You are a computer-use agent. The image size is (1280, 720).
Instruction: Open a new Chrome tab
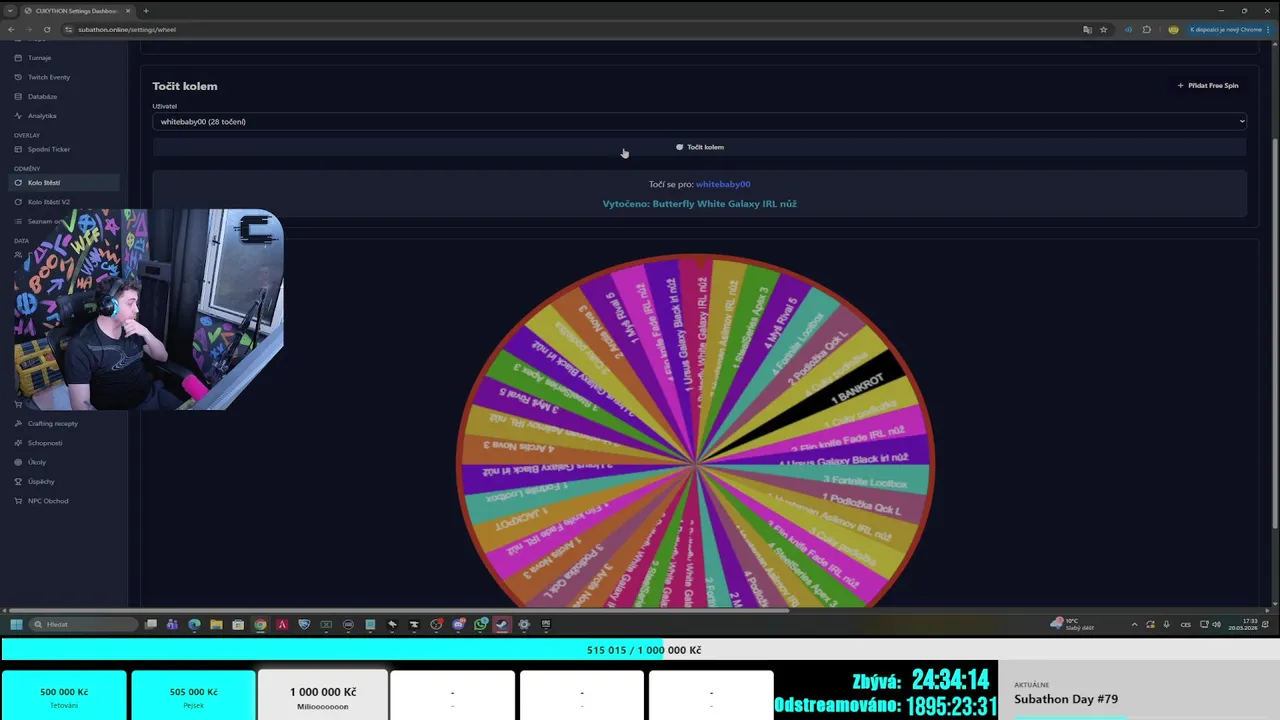click(x=146, y=10)
